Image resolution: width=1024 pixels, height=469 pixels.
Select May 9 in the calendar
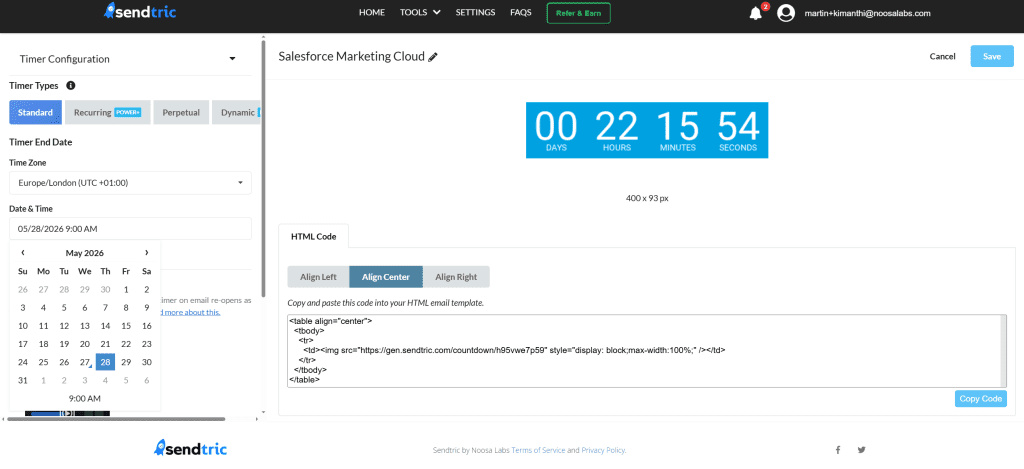coord(146,307)
